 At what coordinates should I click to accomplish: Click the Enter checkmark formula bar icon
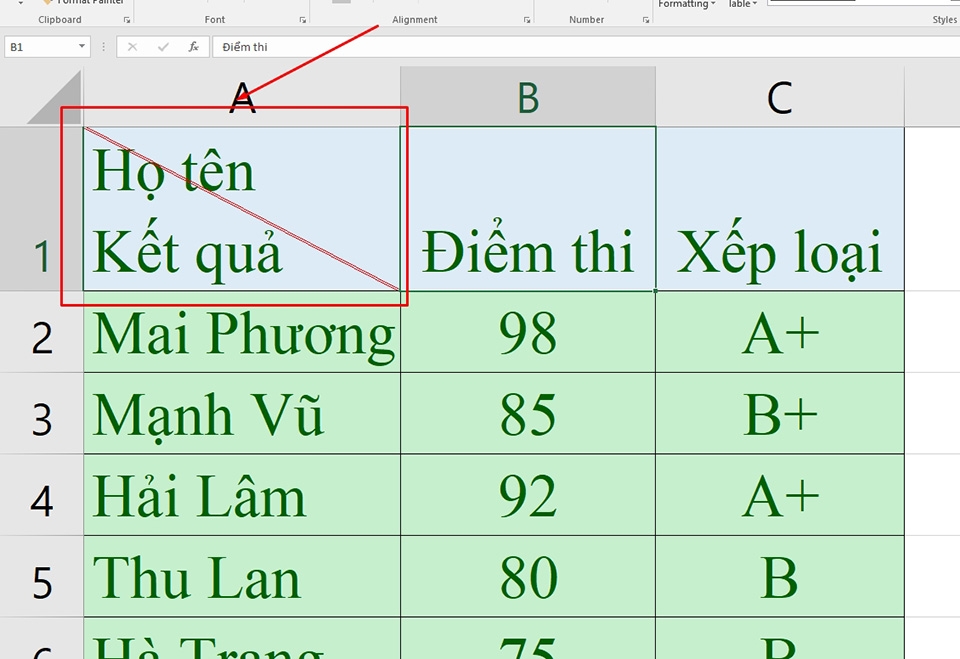tap(163, 47)
